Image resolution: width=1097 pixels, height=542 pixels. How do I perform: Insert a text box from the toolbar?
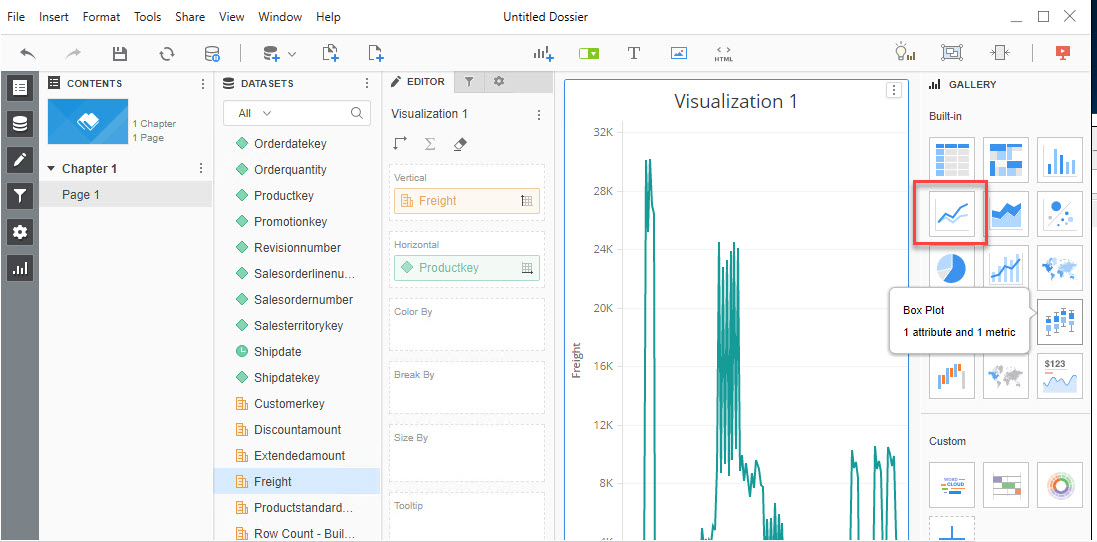[633, 53]
